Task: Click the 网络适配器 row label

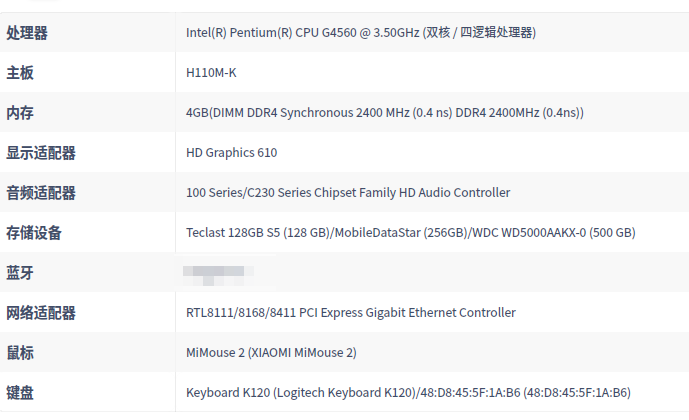Action: 41,313
